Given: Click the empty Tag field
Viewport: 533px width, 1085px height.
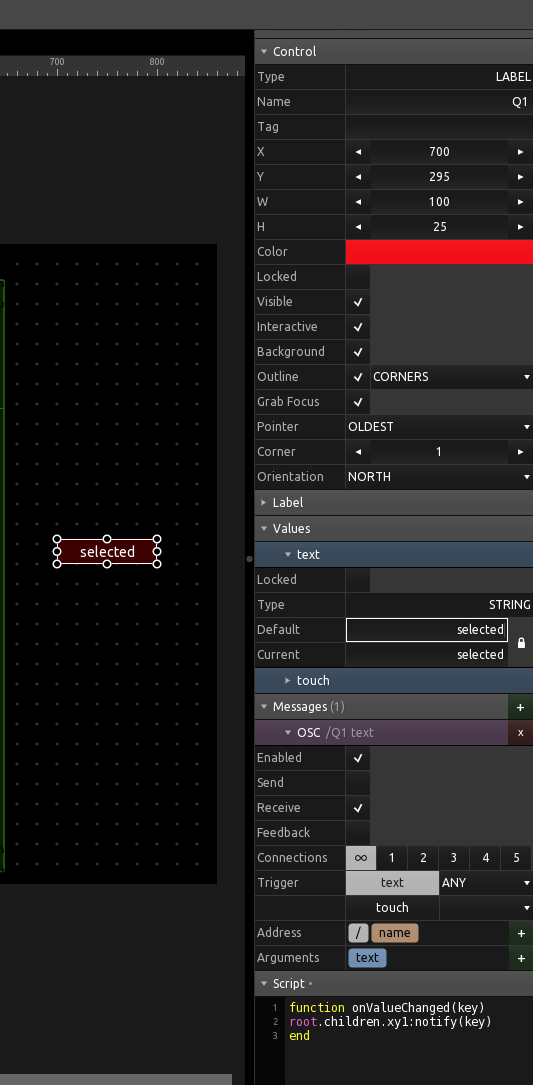Looking at the screenshot, I should (x=440, y=127).
